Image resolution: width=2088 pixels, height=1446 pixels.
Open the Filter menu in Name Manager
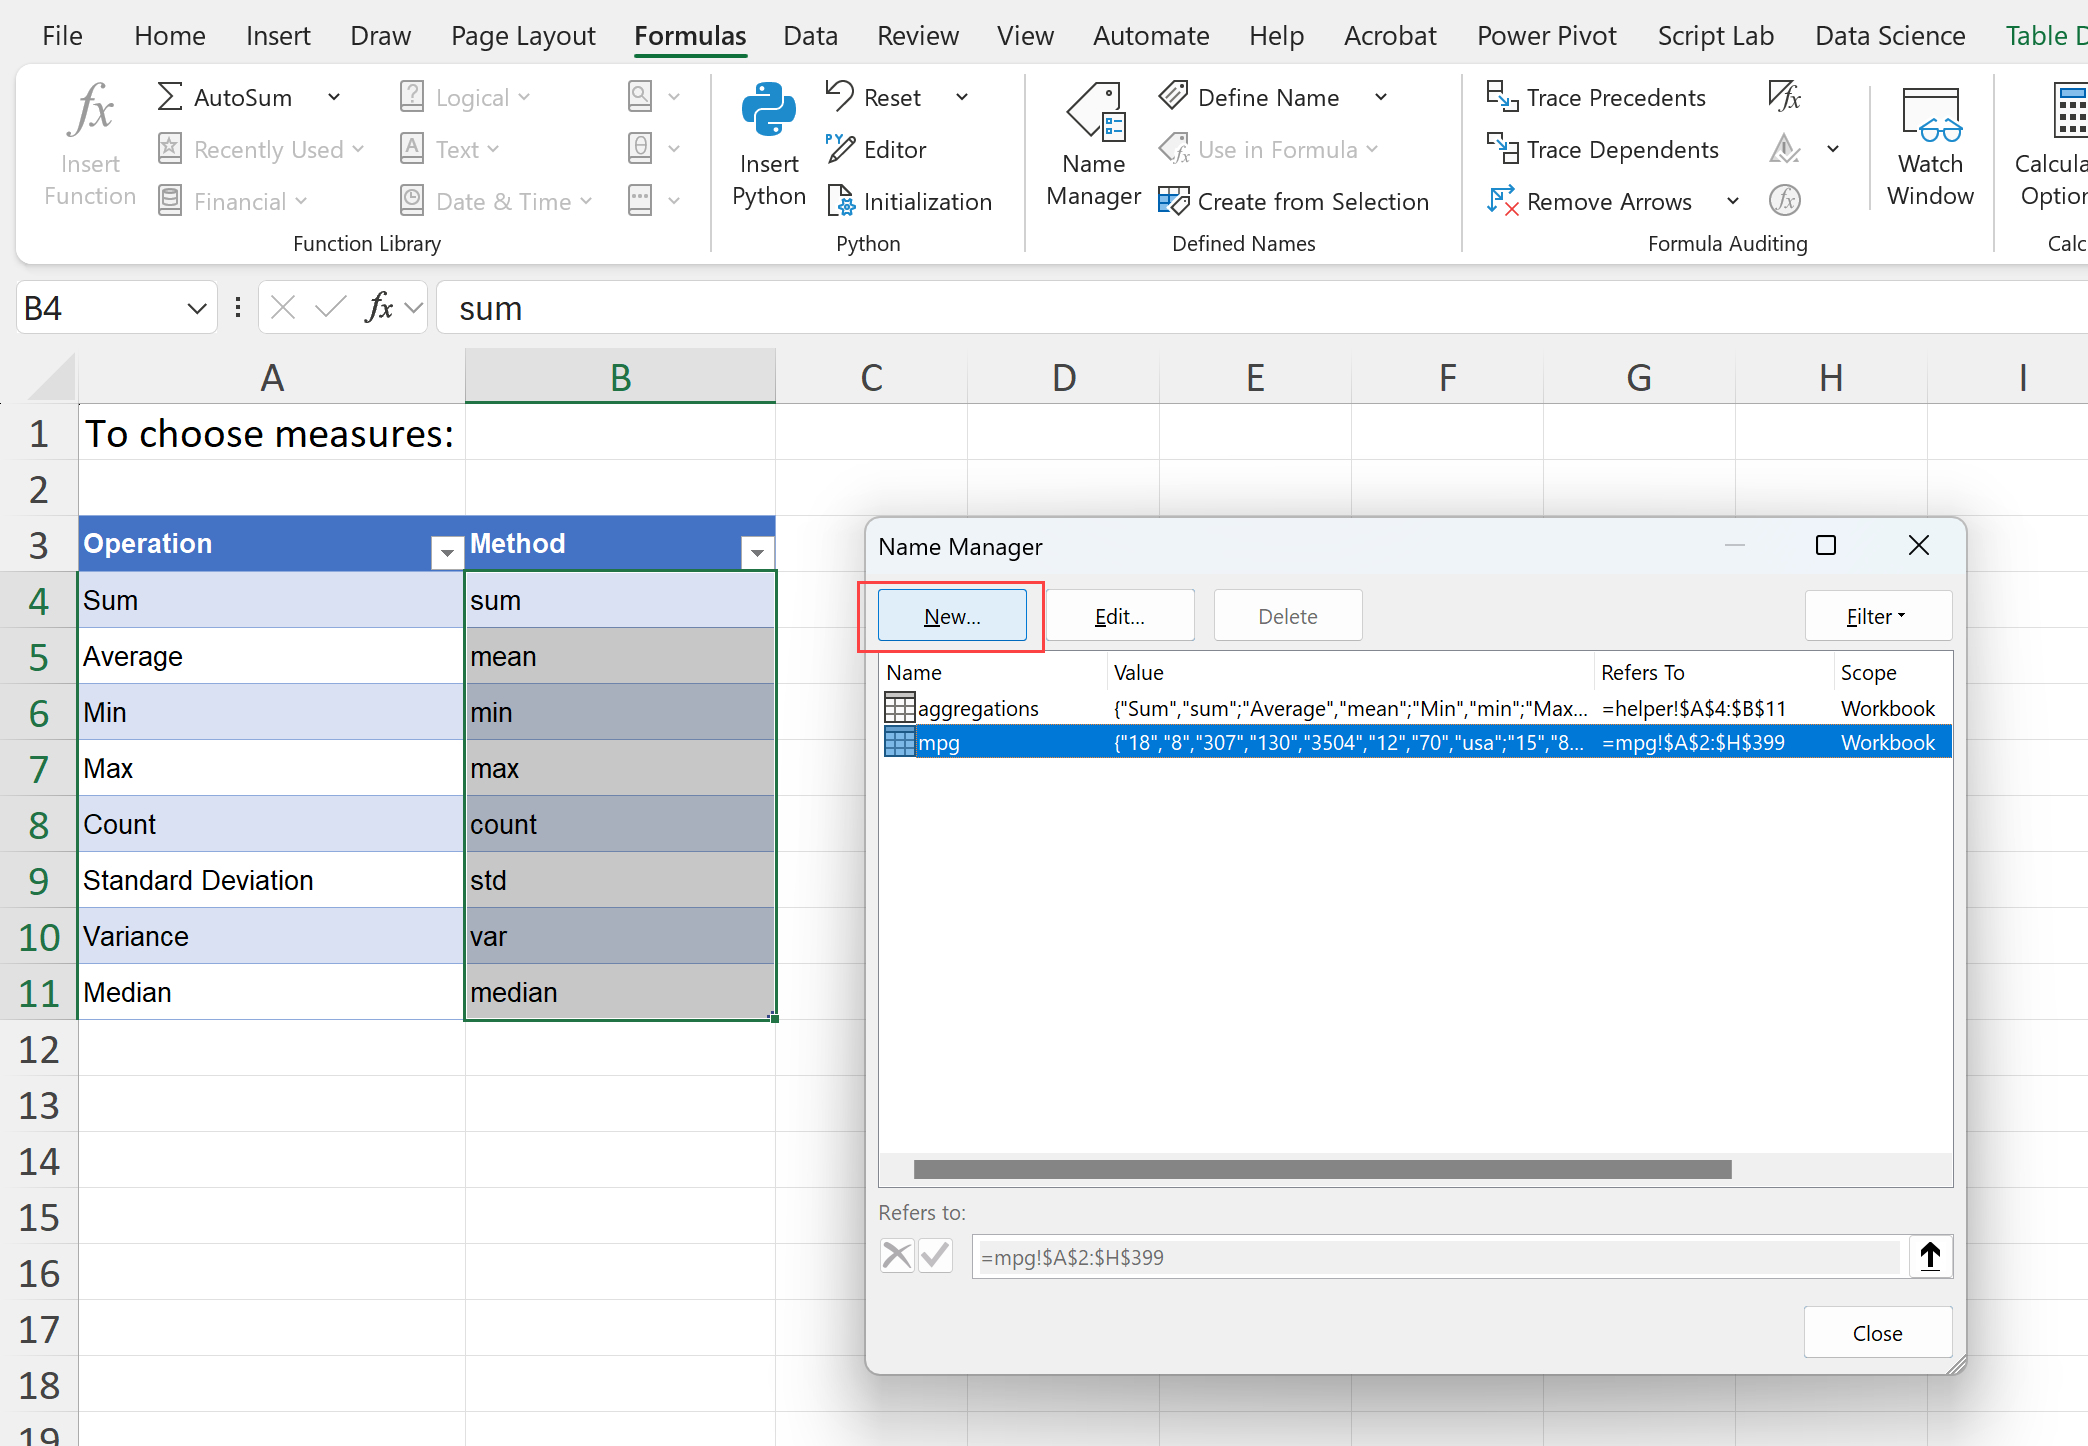pos(1876,616)
